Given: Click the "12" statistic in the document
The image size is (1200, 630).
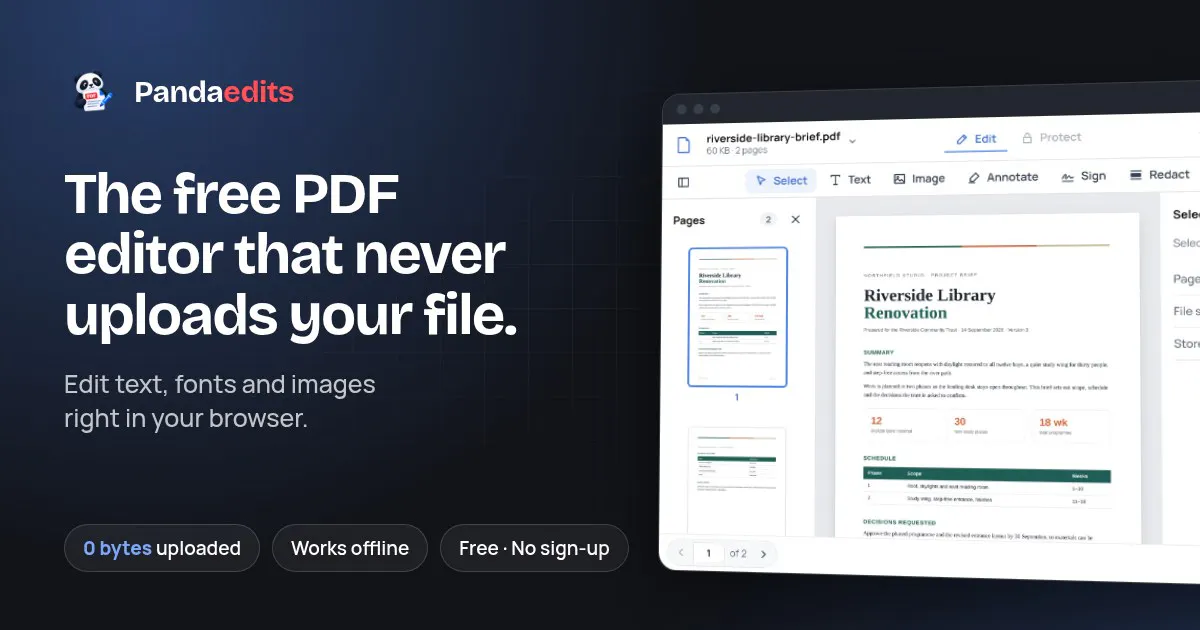Looking at the screenshot, I should (876, 421).
